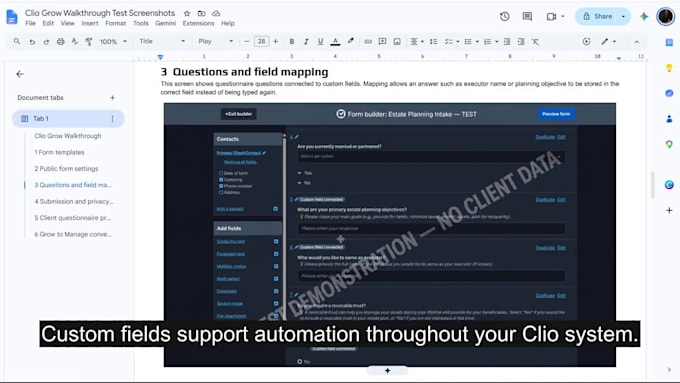
Task: Jump to 6 Grow to Manage heading
Action: point(73,234)
